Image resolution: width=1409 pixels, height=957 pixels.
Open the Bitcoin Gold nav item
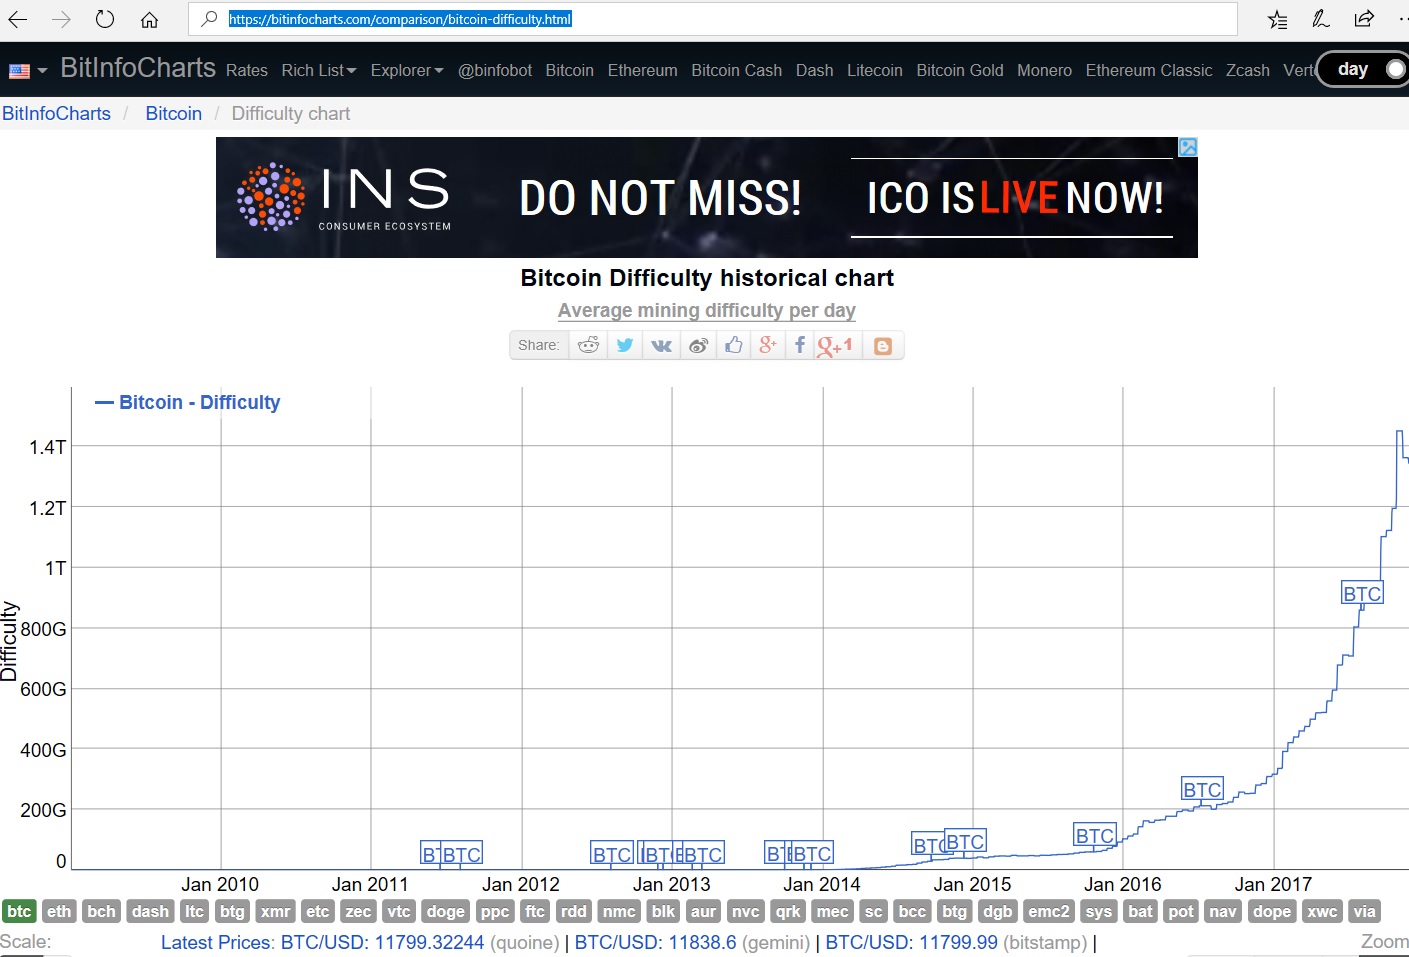tap(960, 70)
